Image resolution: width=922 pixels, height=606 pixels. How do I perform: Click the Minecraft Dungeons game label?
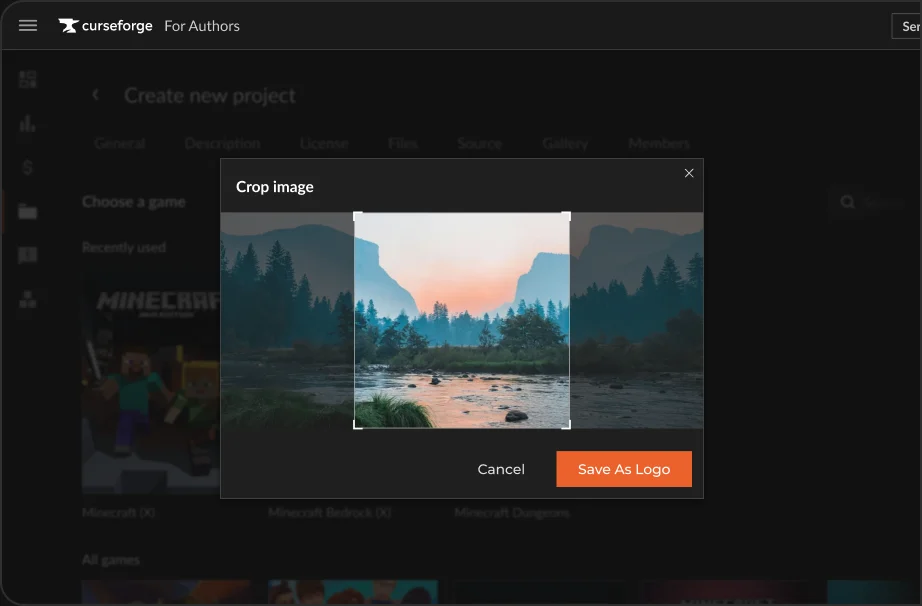click(x=512, y=513)
